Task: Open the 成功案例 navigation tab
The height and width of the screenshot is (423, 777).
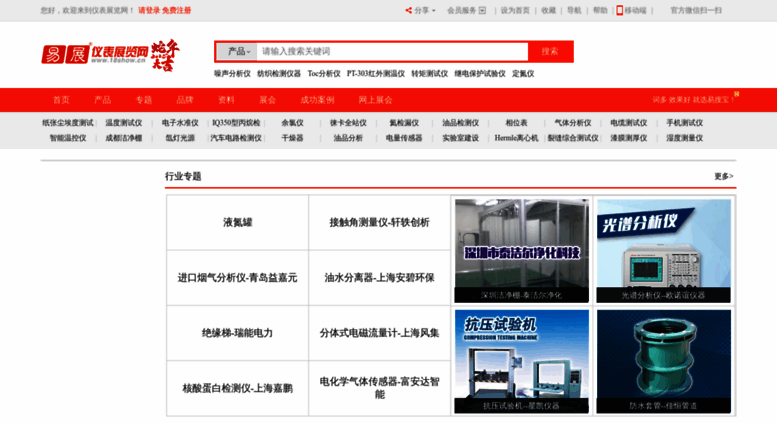Action: point(317,100)
